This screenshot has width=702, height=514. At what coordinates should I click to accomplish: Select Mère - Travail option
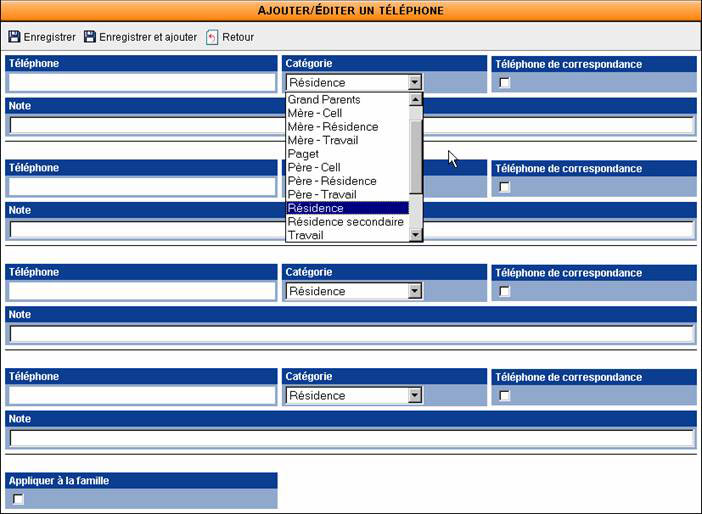tap(347, 140)
